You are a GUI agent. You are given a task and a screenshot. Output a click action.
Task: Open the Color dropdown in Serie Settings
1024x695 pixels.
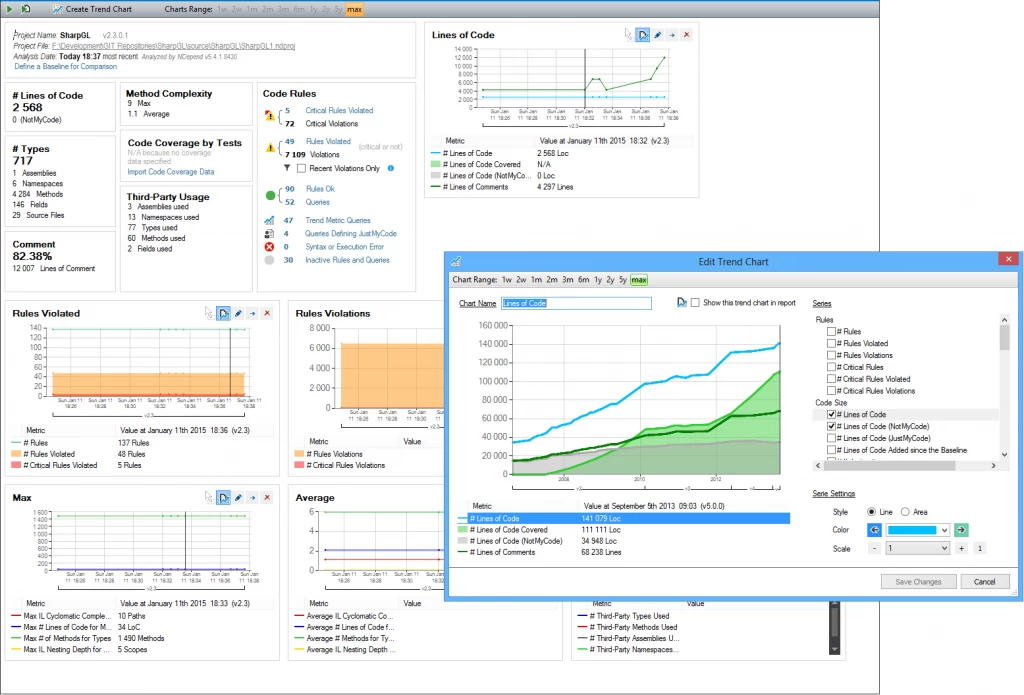[943, 529]
